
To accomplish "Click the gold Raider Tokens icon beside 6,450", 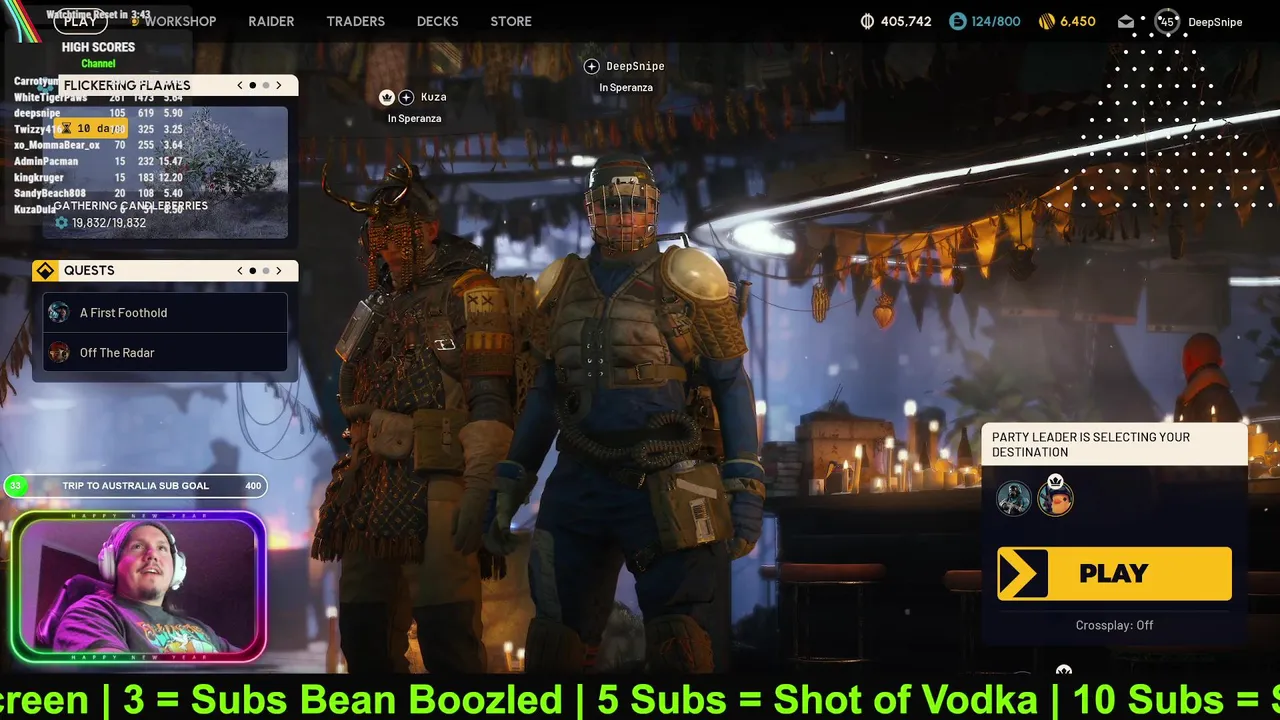I will pos(1047,21).
